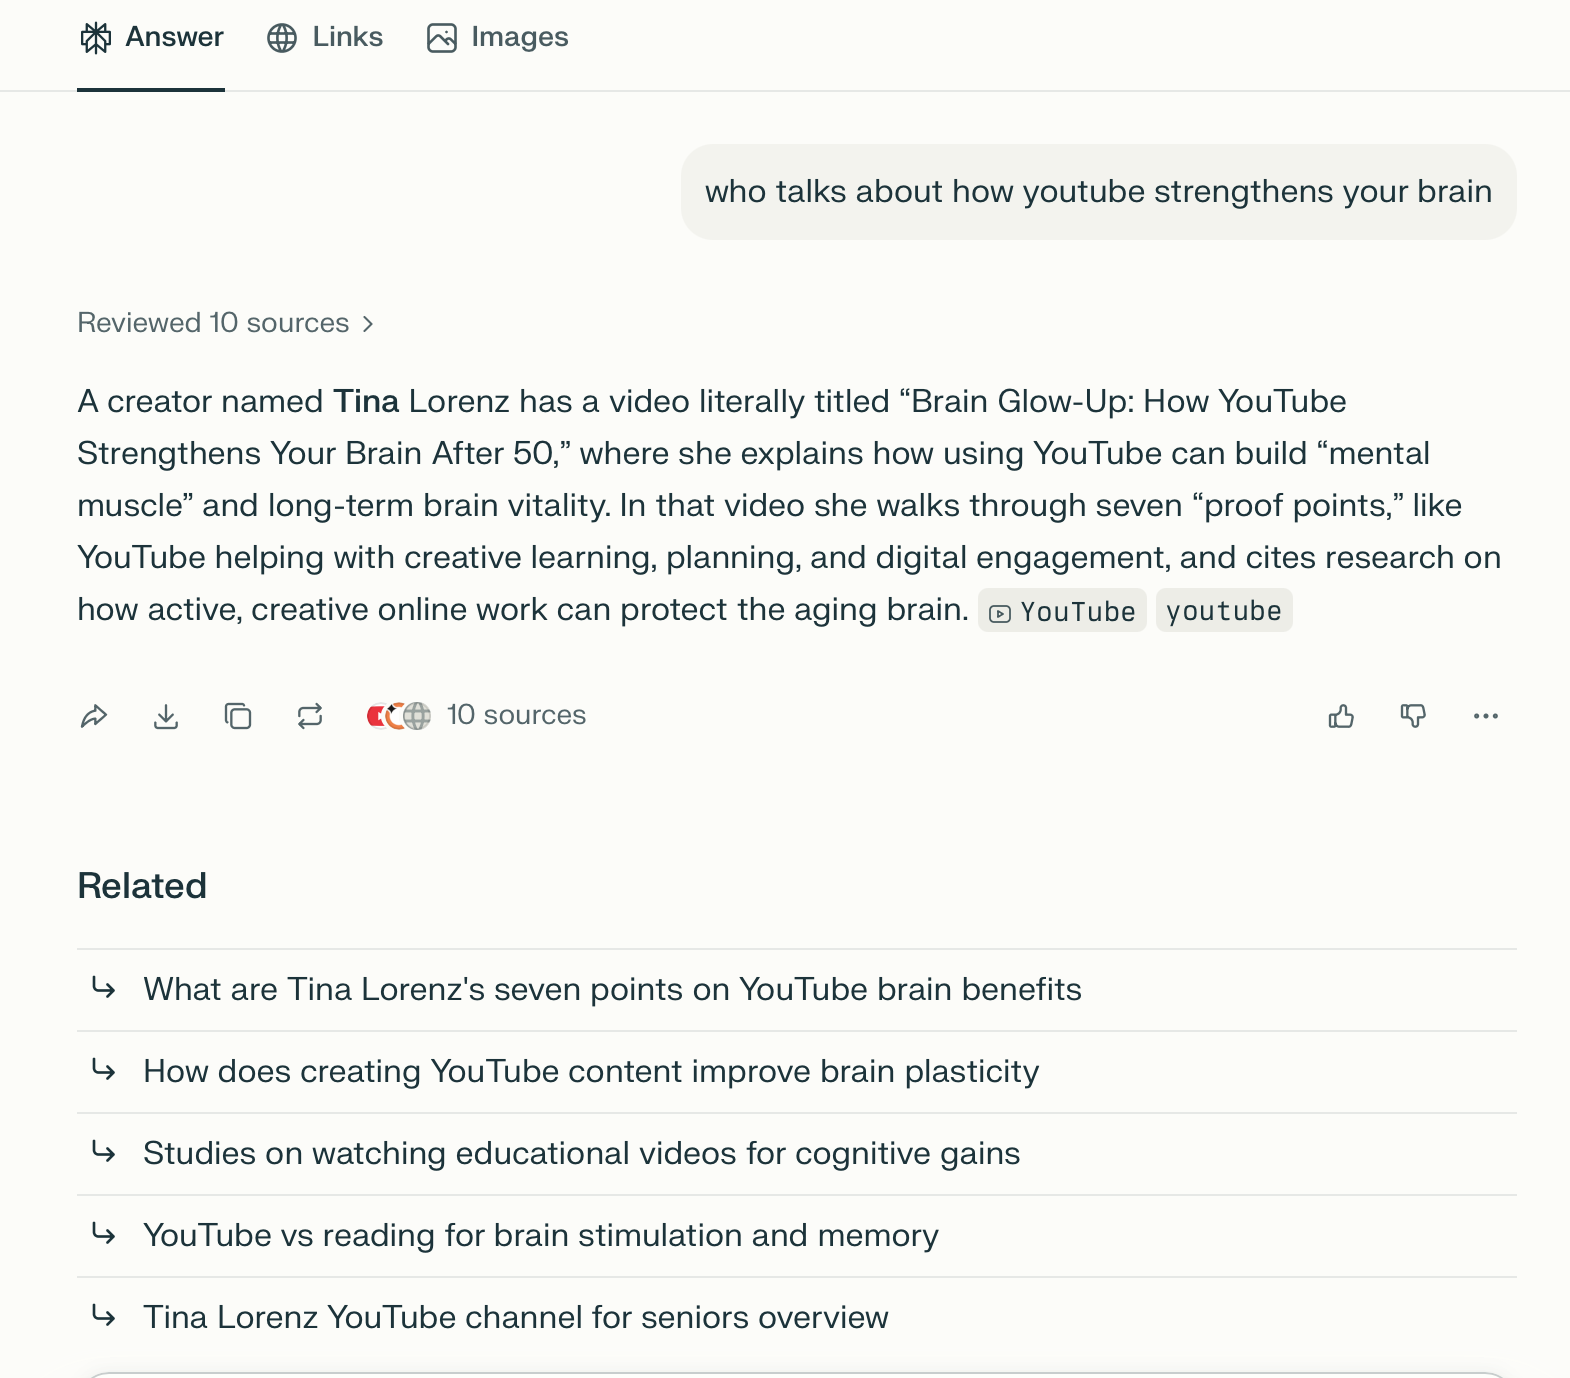
Task: Switch to the Answer tab
Action: point(151,38)
